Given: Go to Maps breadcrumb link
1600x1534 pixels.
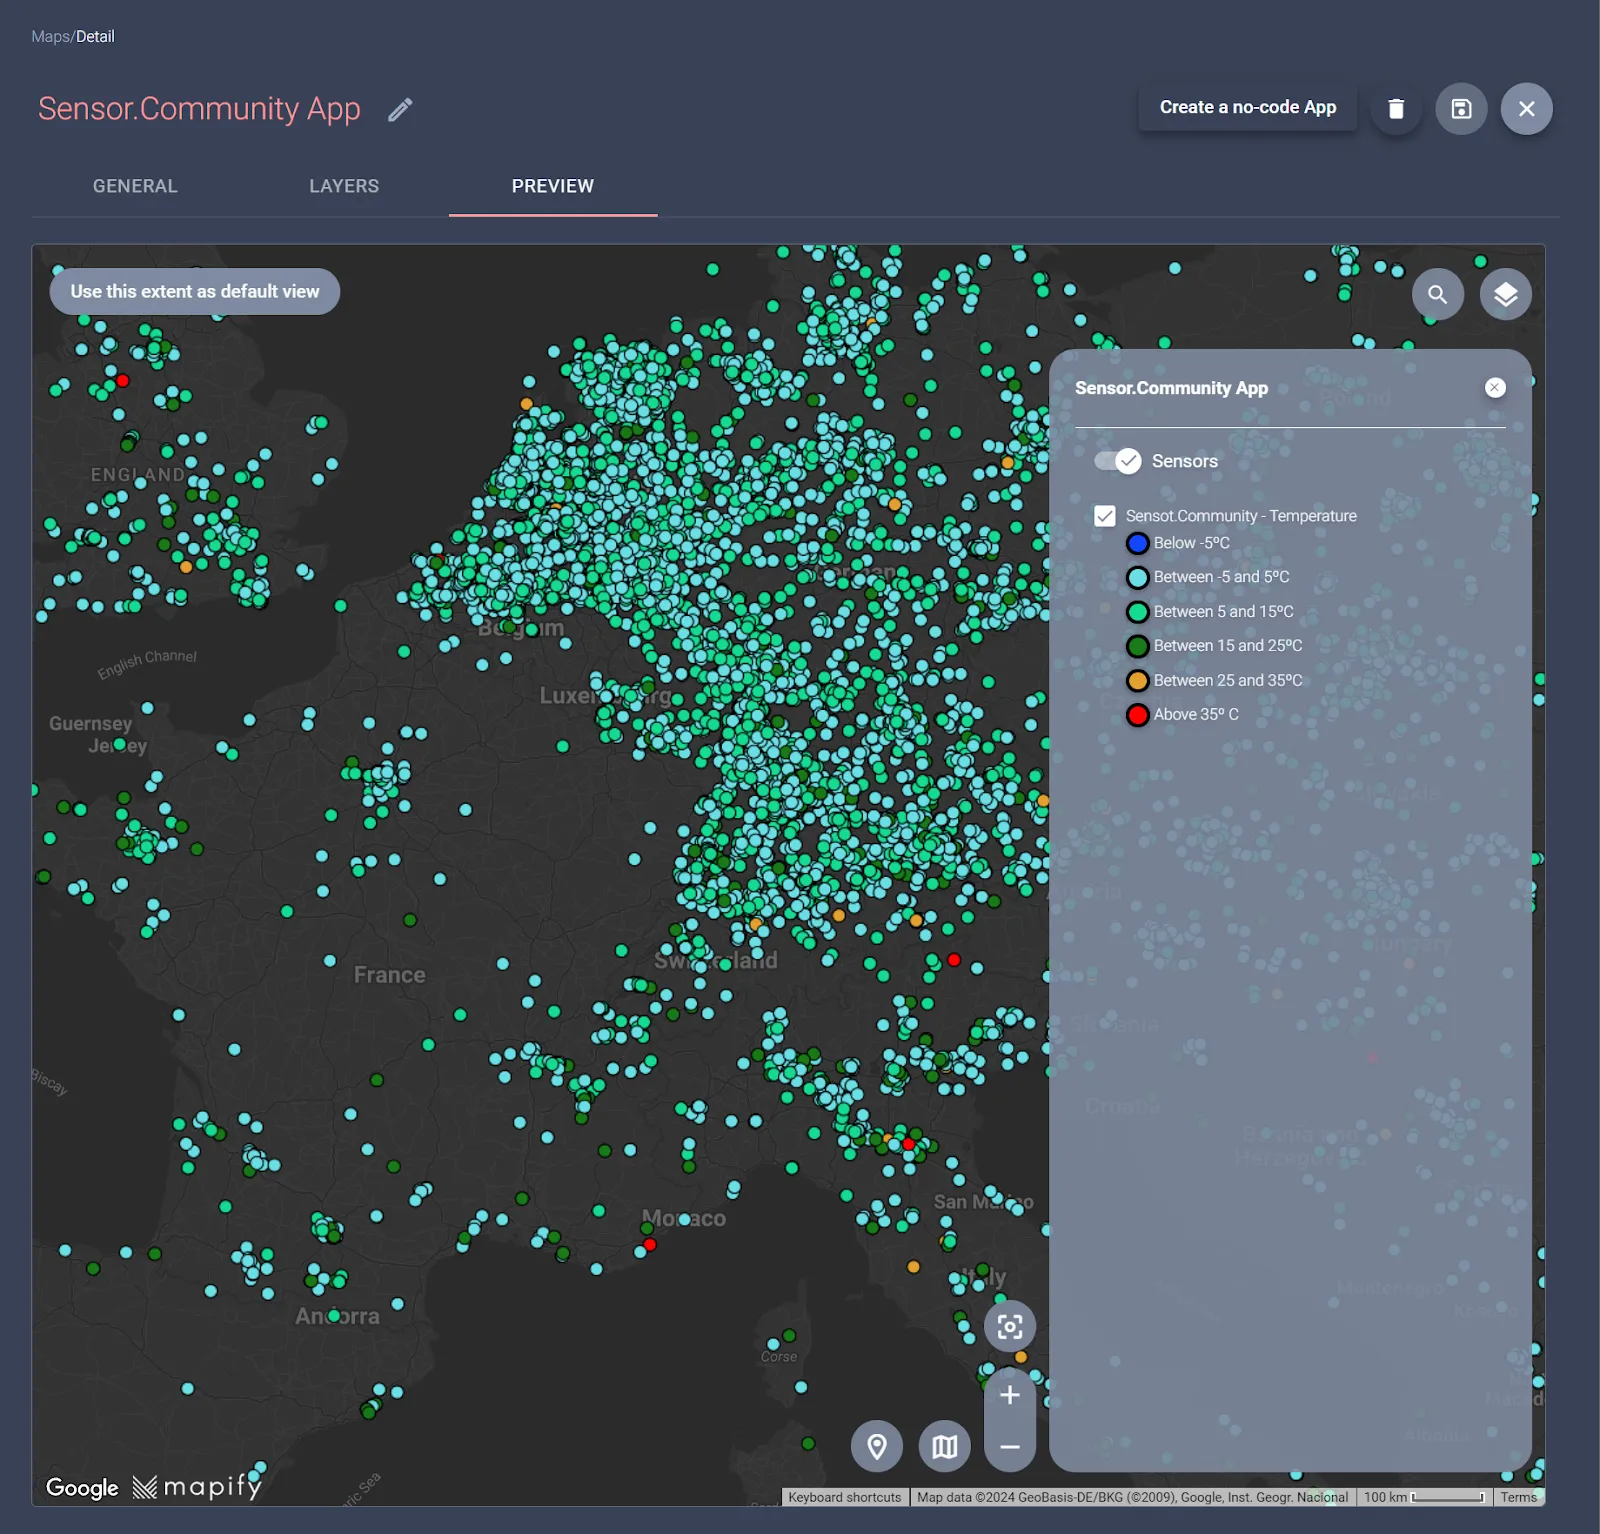Looking at the screenshot, I should tap(51, 36).
